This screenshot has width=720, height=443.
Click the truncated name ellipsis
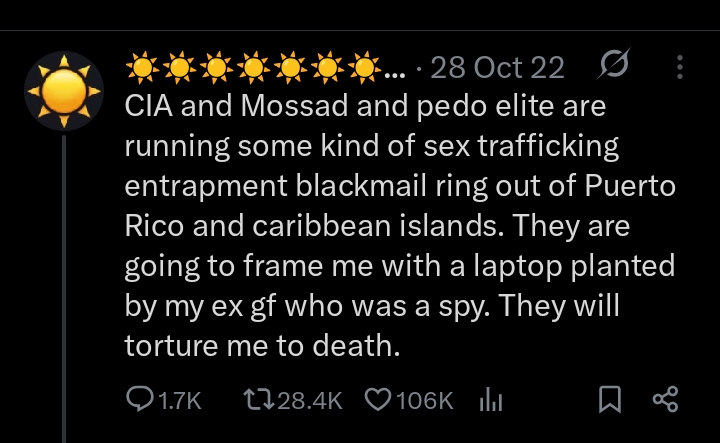394,70
